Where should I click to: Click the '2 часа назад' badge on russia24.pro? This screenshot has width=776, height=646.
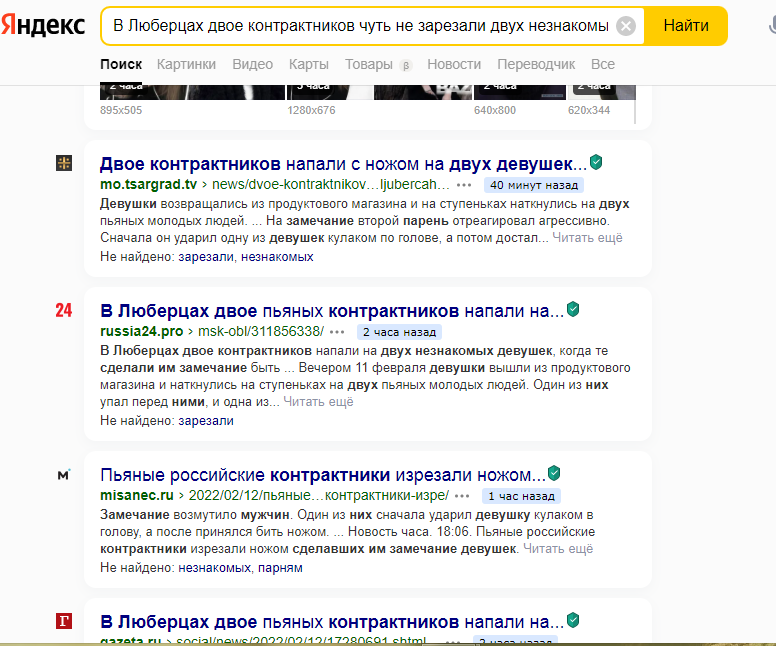coord(399,332)
